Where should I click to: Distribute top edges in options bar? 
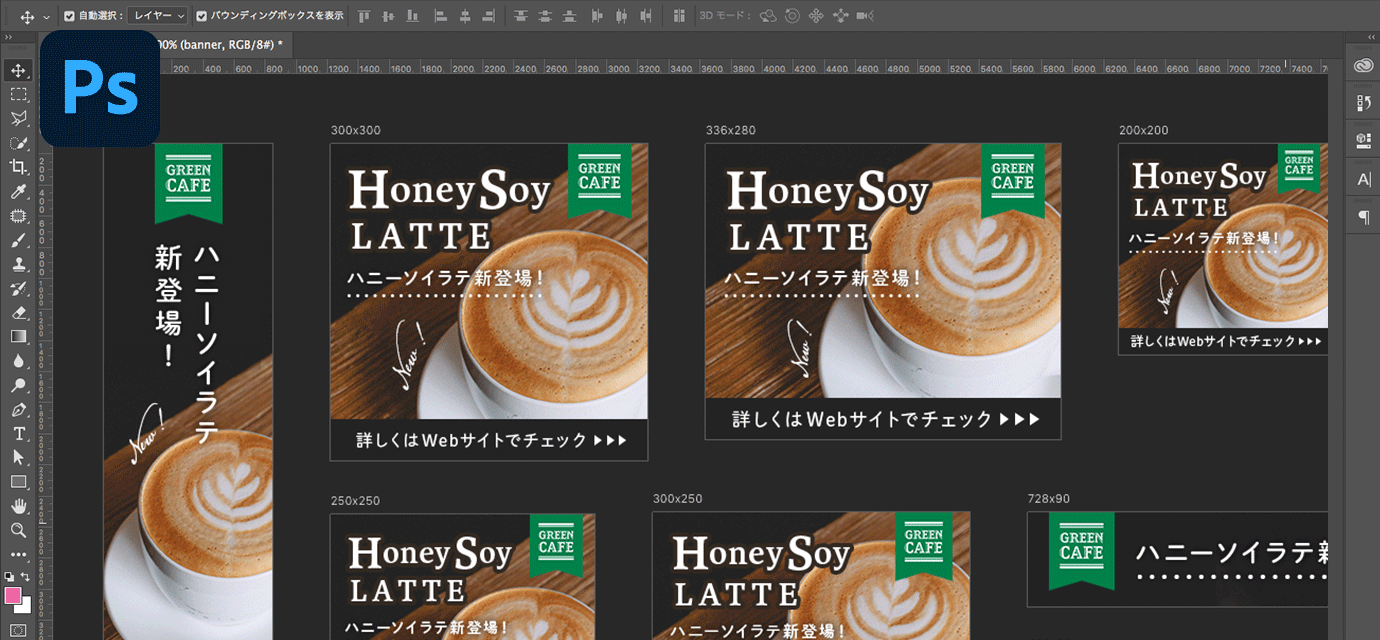[x=521, y=16]
